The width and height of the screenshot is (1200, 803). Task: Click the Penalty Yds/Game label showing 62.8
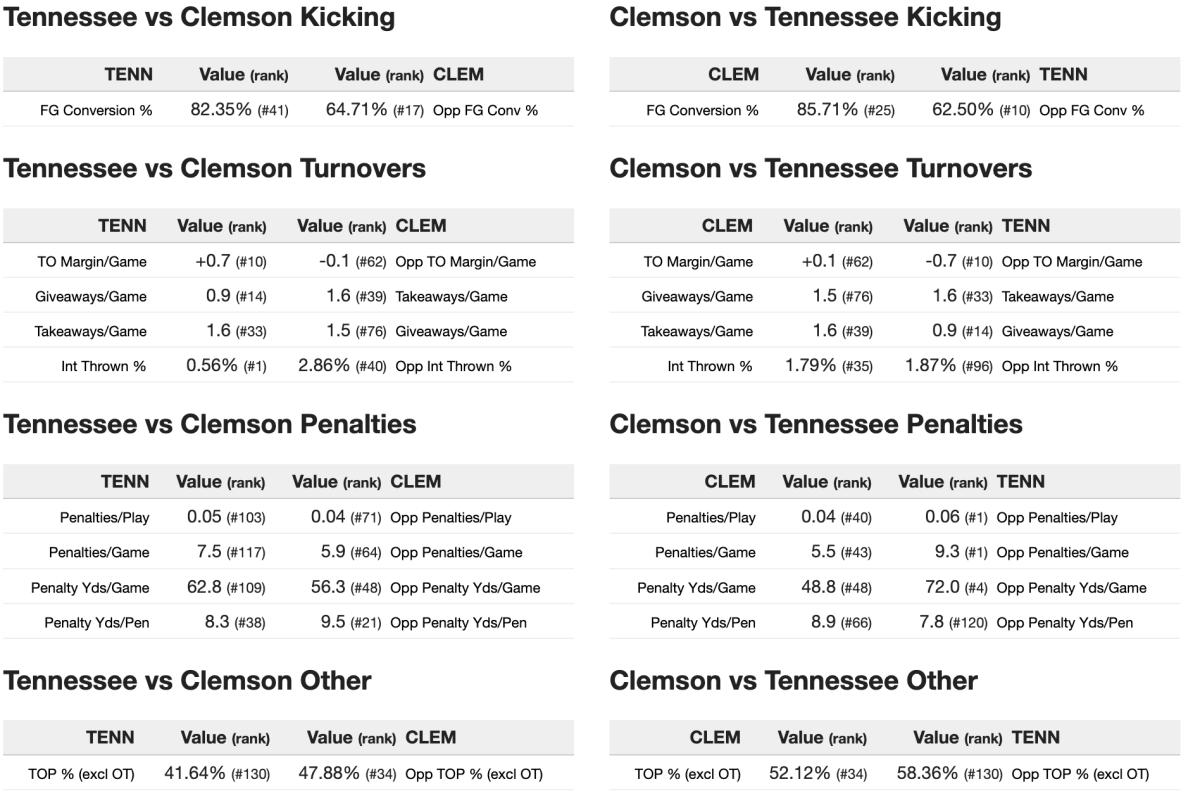tap(90, 588)
